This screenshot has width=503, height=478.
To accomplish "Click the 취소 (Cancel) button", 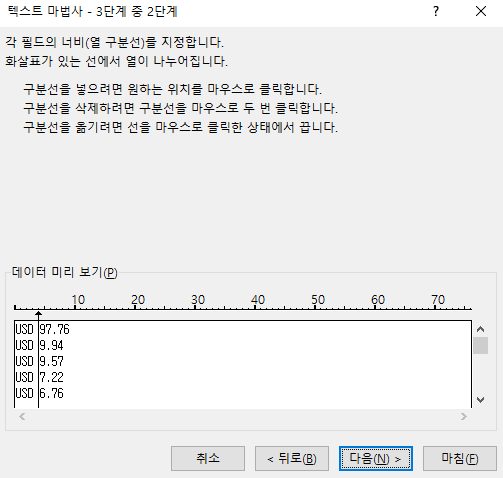I will tap(208, 458).
